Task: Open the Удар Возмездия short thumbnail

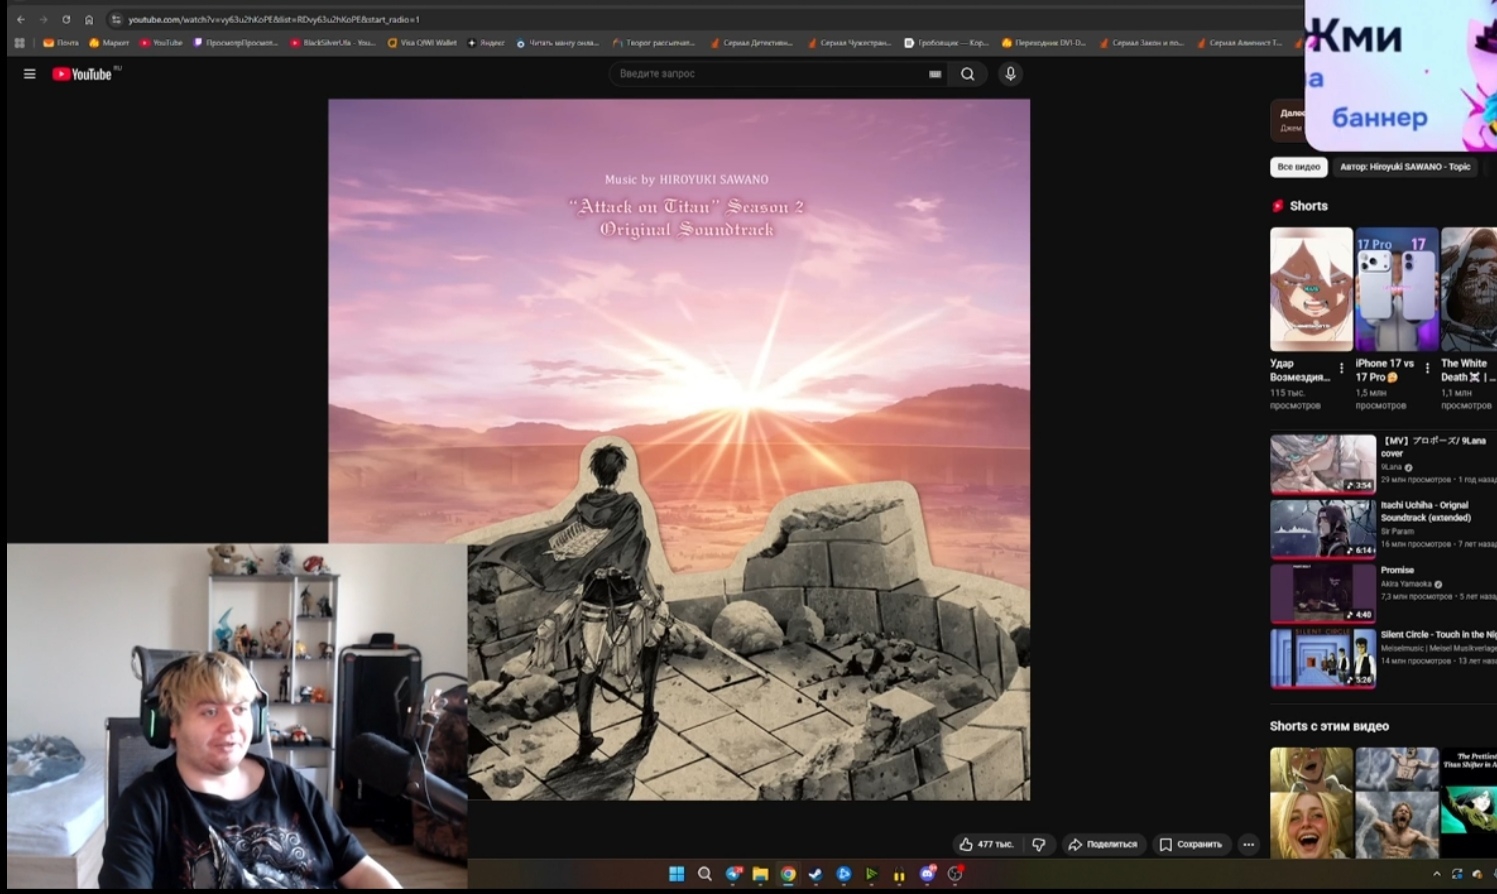Action: 1311,289
